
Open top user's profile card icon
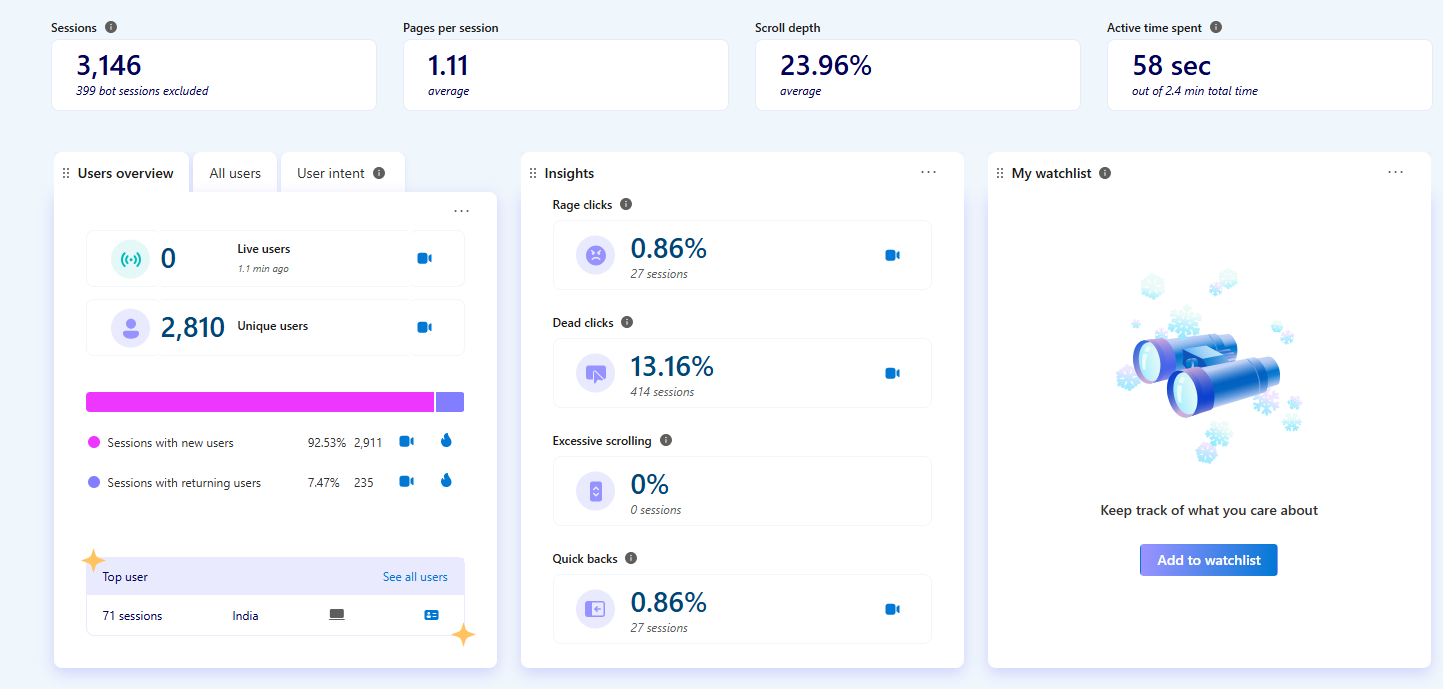coord(431,615)
